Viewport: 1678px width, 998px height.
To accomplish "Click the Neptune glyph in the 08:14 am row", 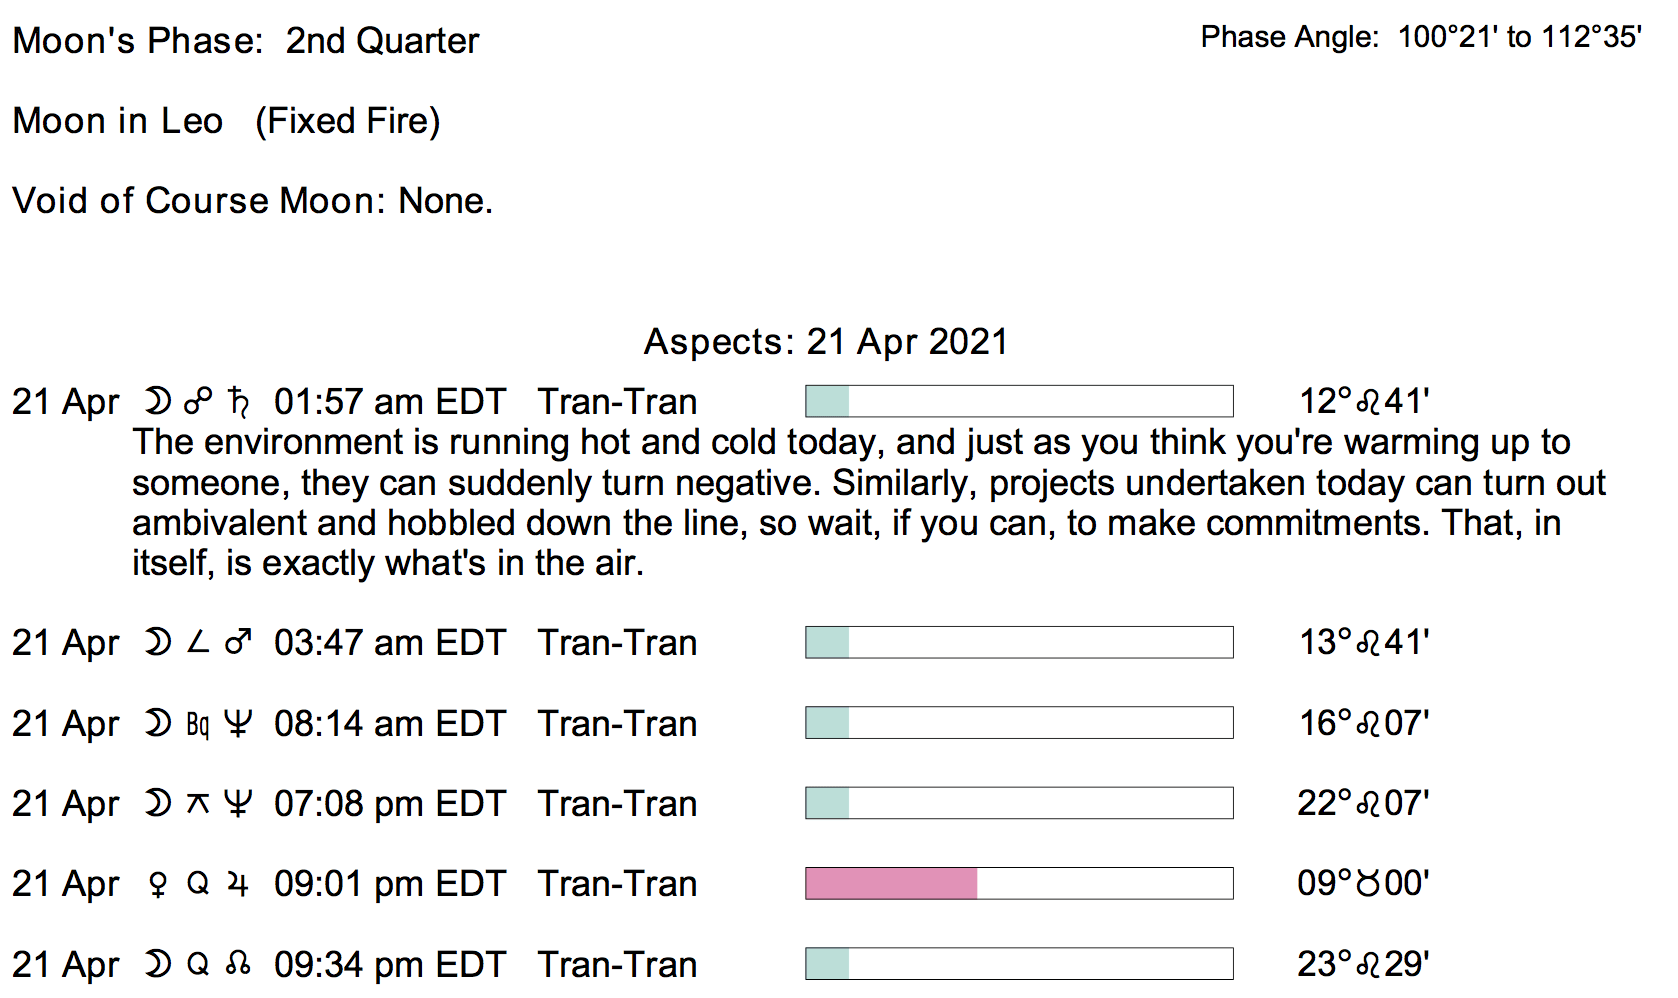I will click(x=238, y=723).
